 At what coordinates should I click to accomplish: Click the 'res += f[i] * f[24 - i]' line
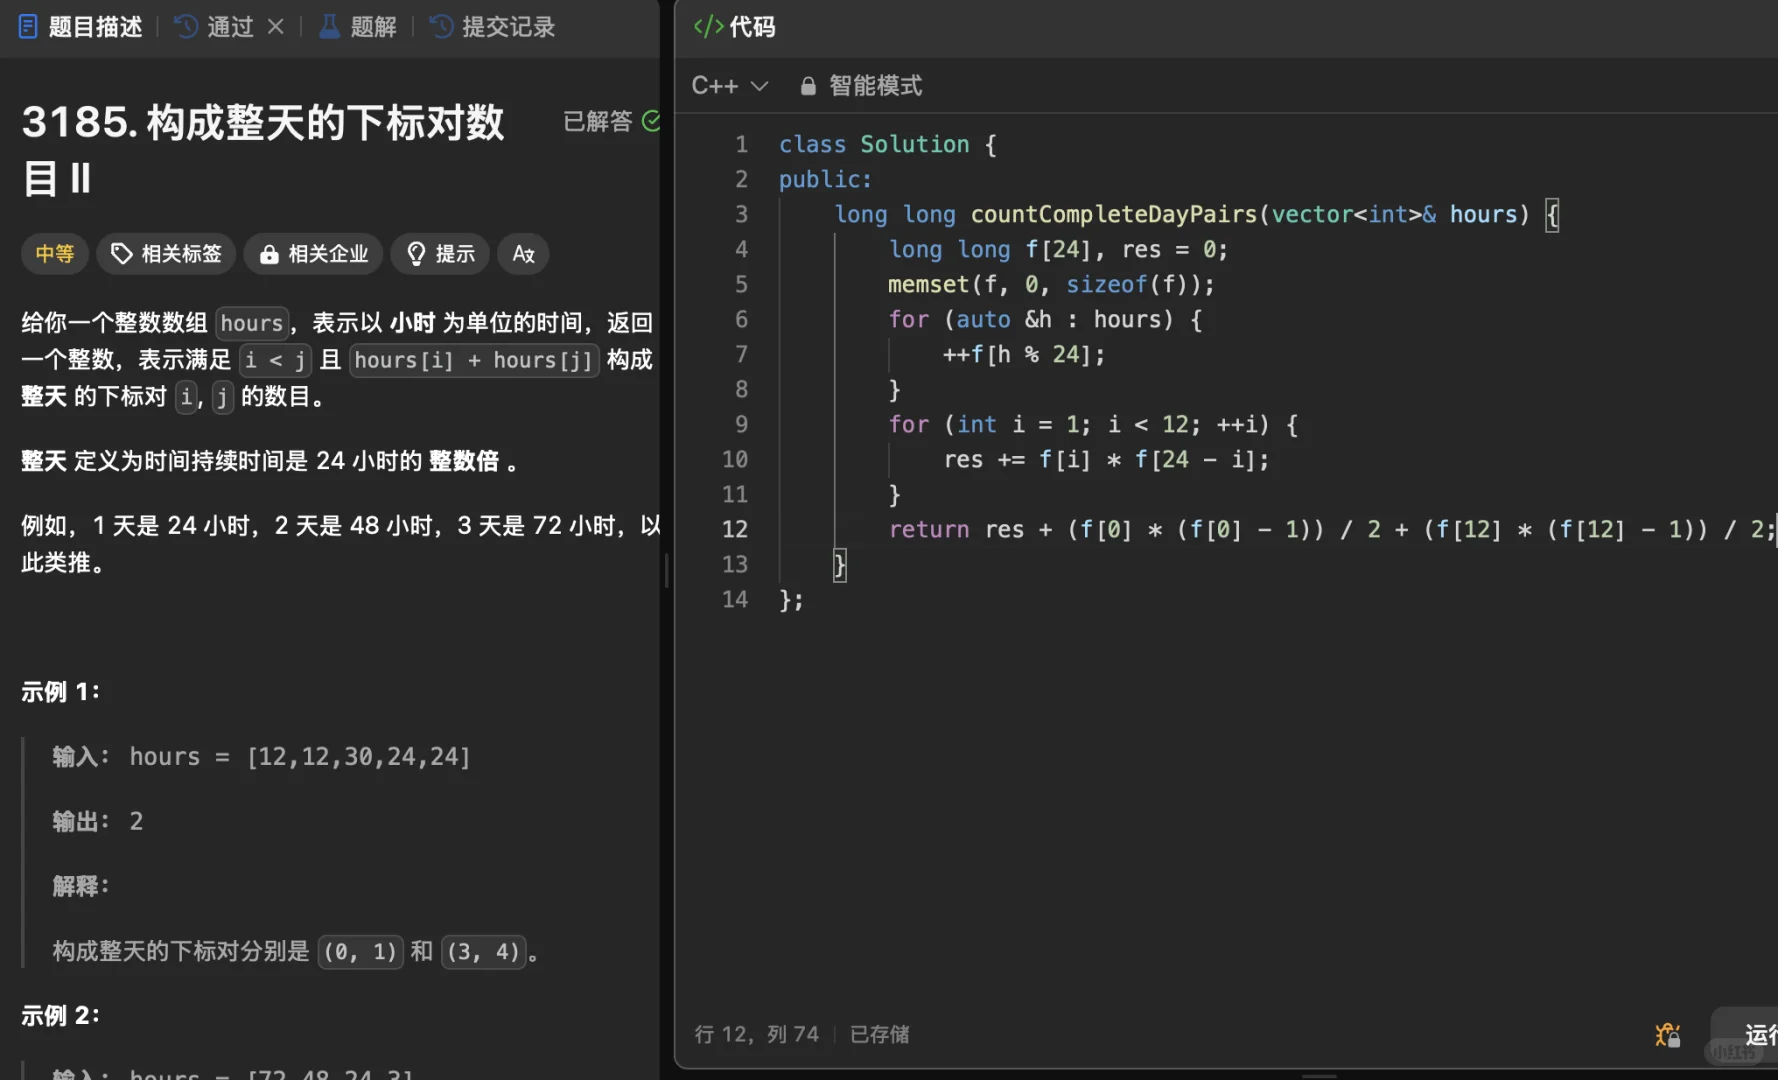pos(1106,459)
